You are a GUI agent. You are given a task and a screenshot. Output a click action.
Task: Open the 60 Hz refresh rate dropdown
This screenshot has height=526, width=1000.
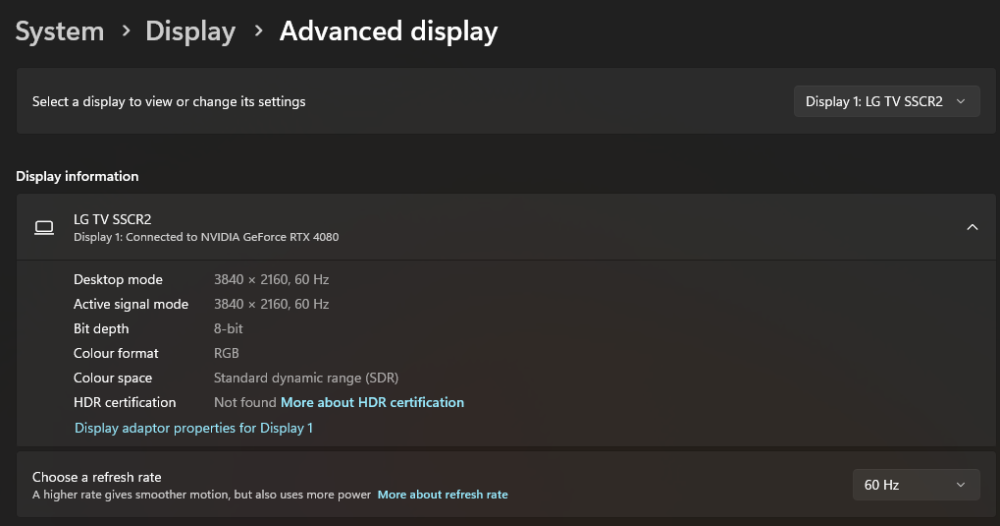click(915, 485)
